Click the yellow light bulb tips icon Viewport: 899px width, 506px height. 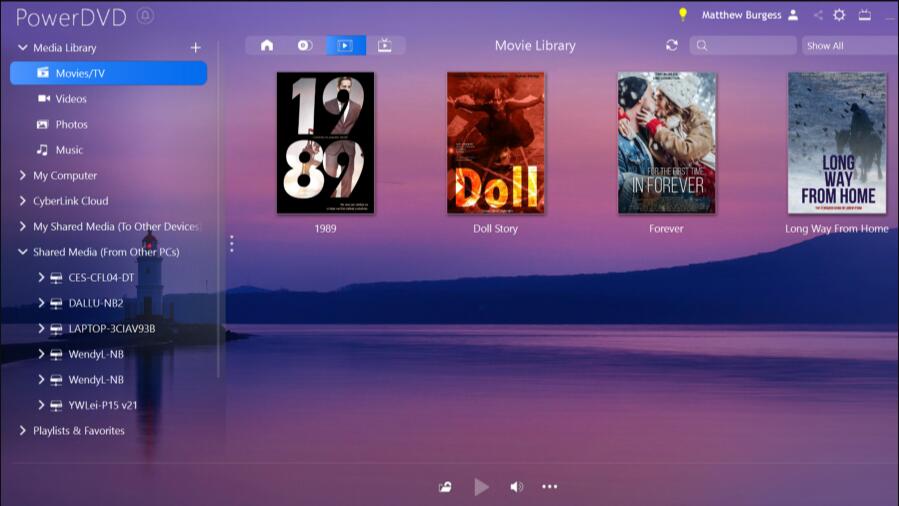coord(682,14)
